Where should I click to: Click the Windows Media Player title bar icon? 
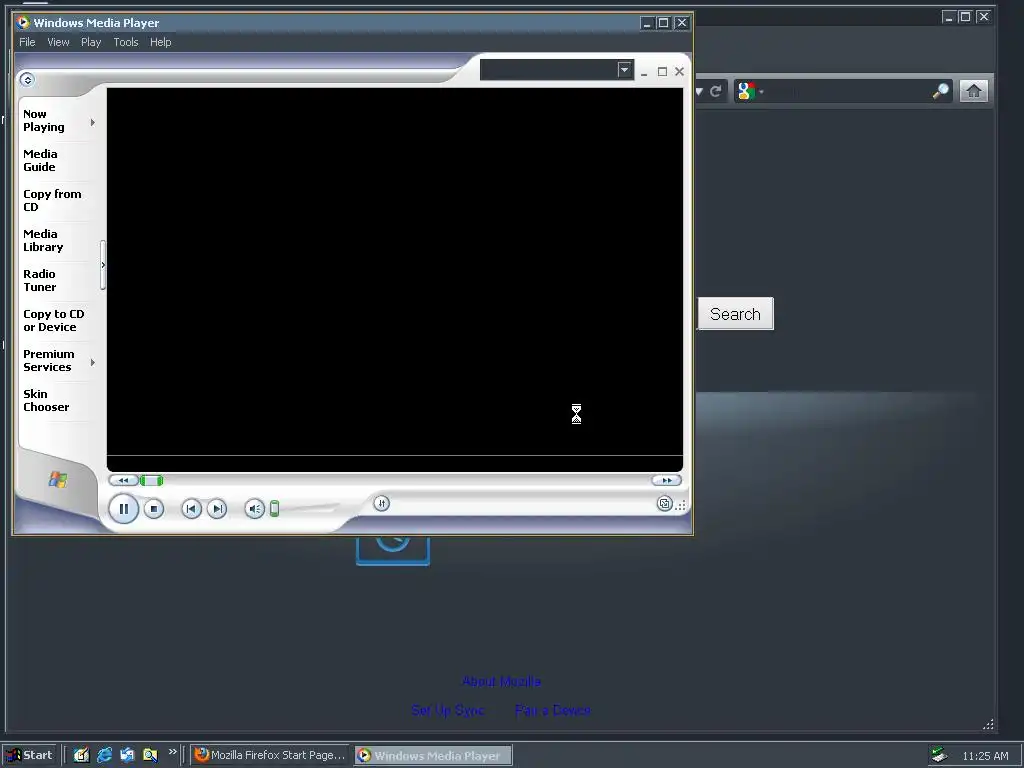pos(24,22)
